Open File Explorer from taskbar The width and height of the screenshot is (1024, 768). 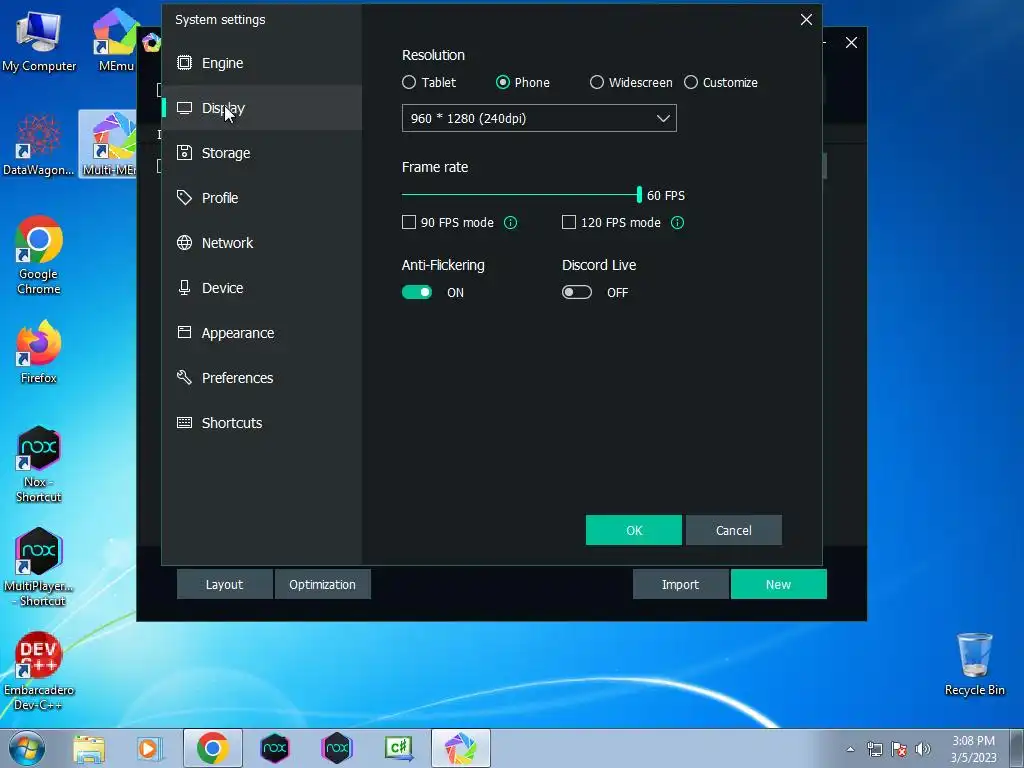[89, 748]
